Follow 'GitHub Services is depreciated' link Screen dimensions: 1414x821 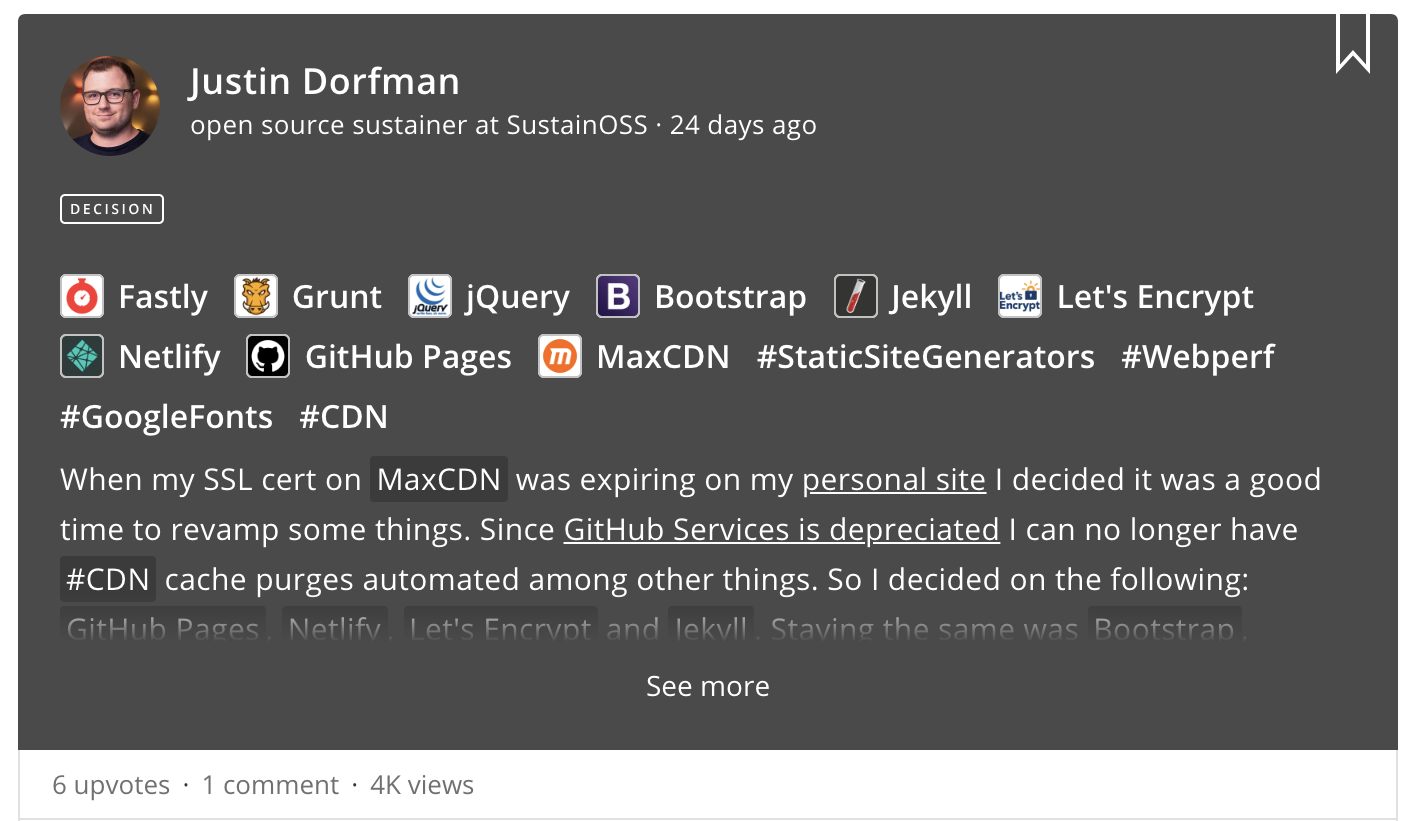pyautogui.click(x=782, y=529)
